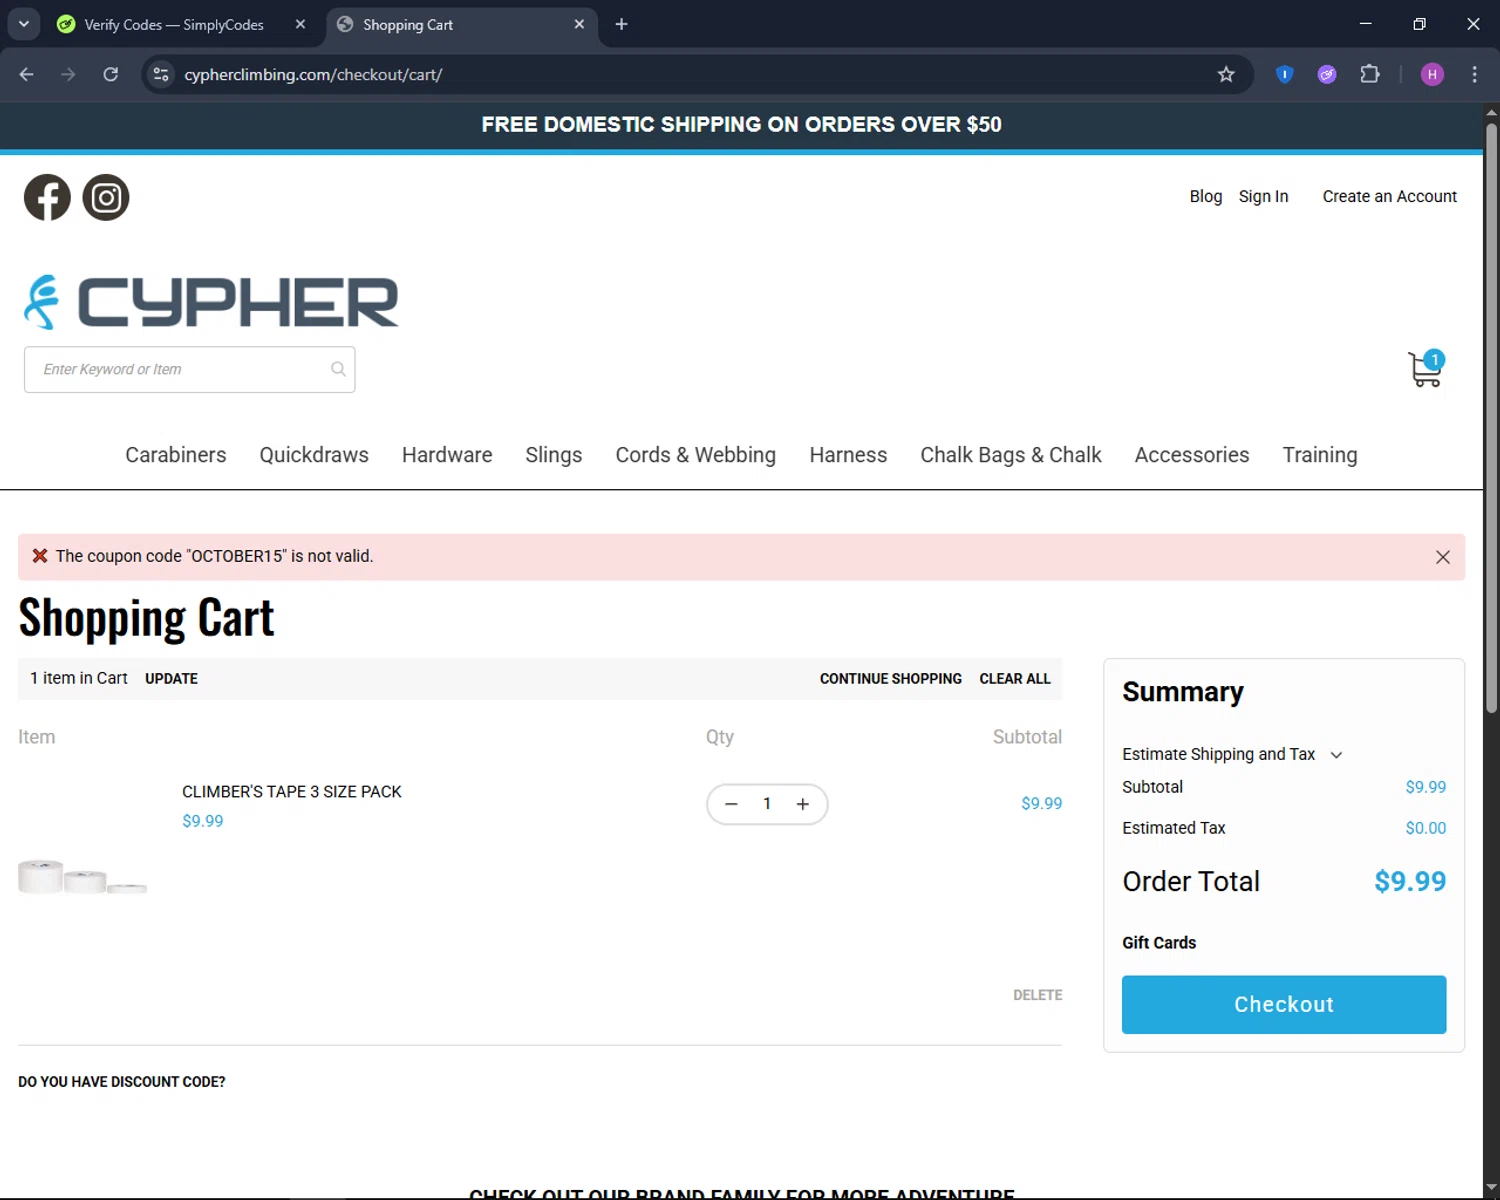Click the browser back arrow

(x=27, y=74)
